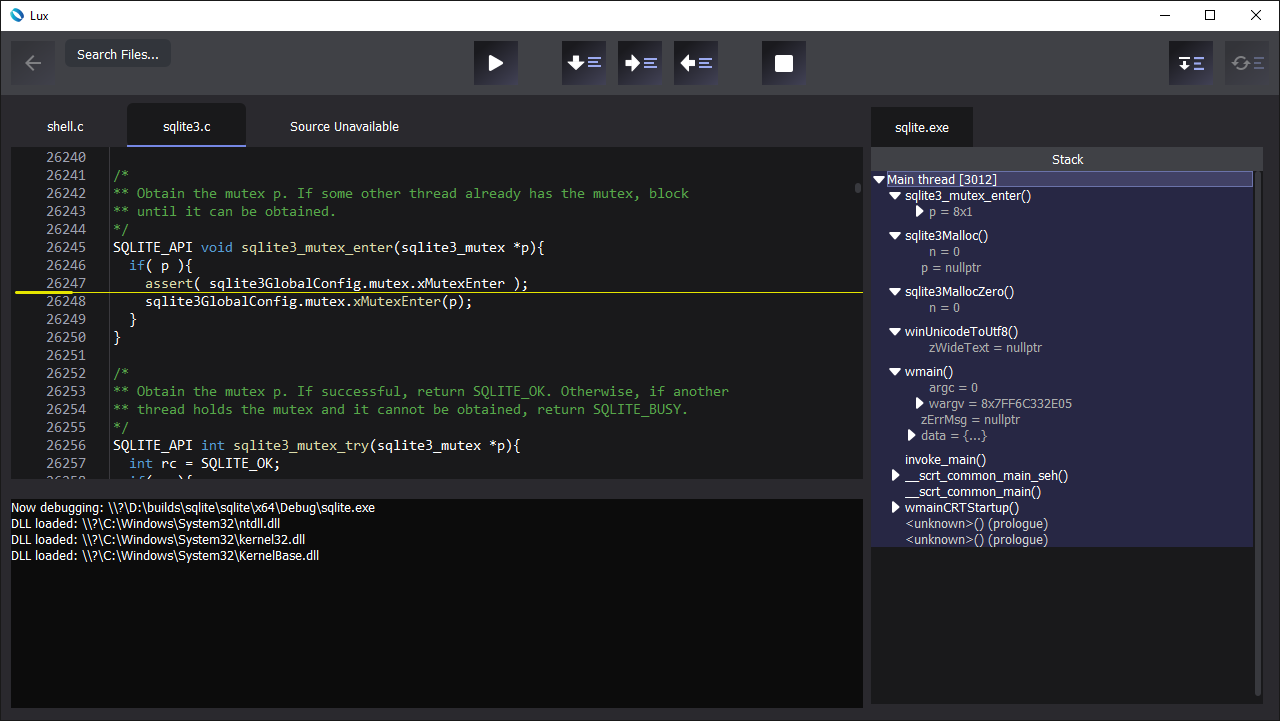
Task: Select the sqlite.exe tab
Action: click(922, 128)
